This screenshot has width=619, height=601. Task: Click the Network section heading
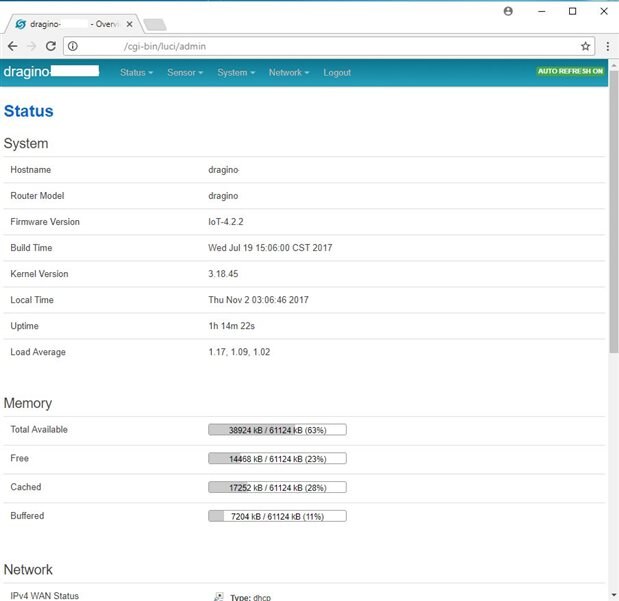[28, 570]
